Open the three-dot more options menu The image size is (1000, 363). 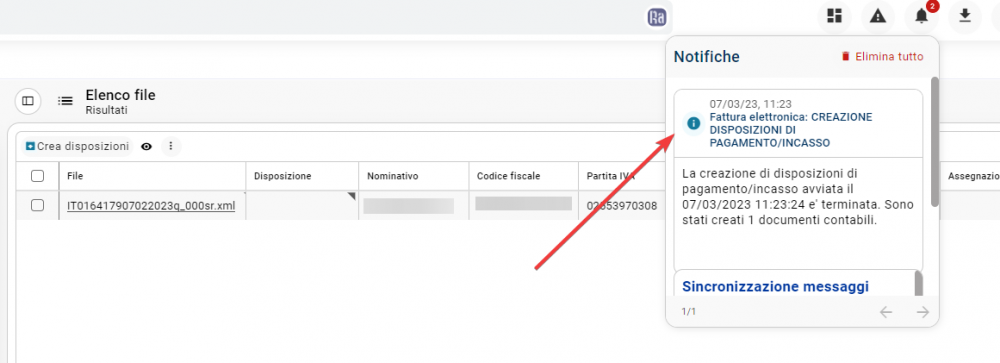pos(170,146)
